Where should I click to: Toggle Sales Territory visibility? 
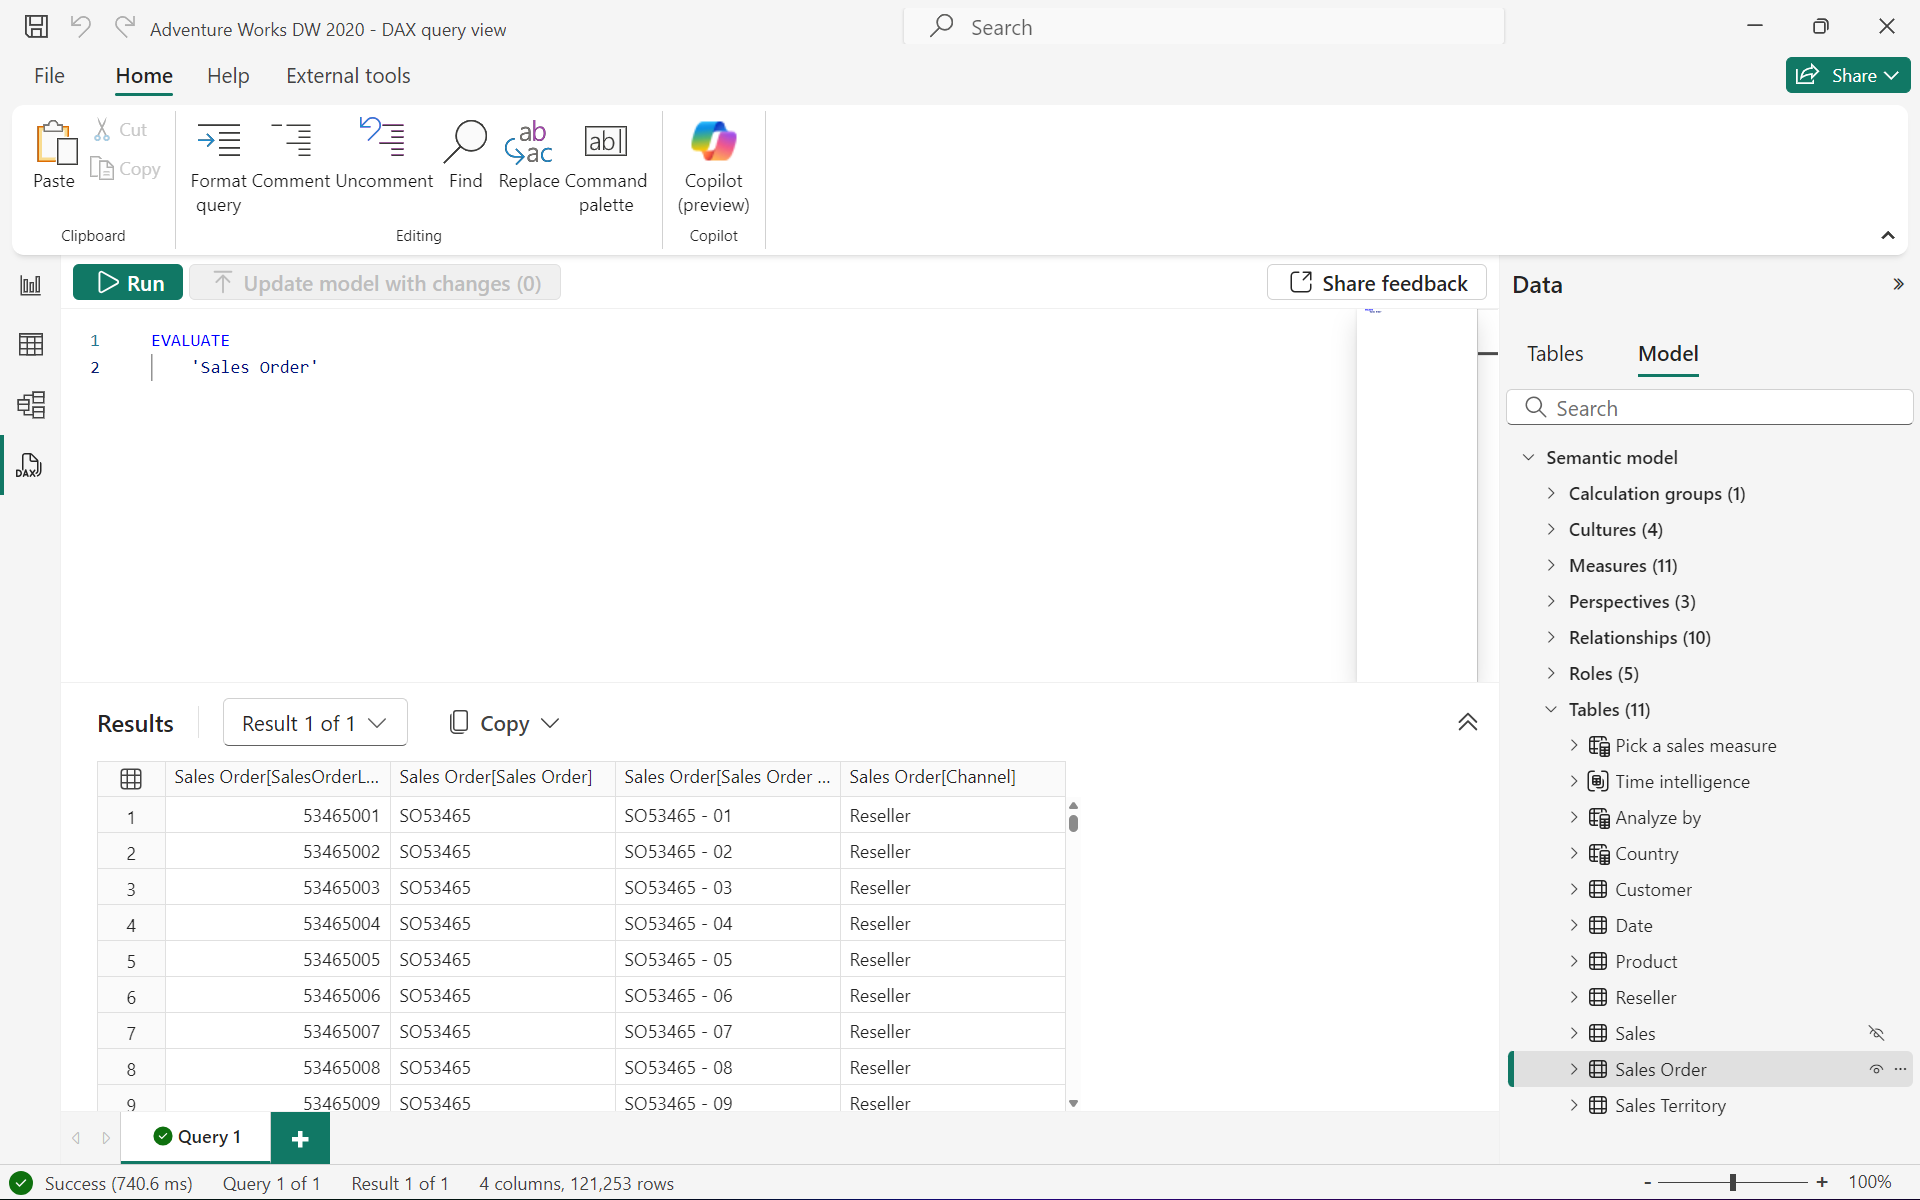pos(1876,1105)
